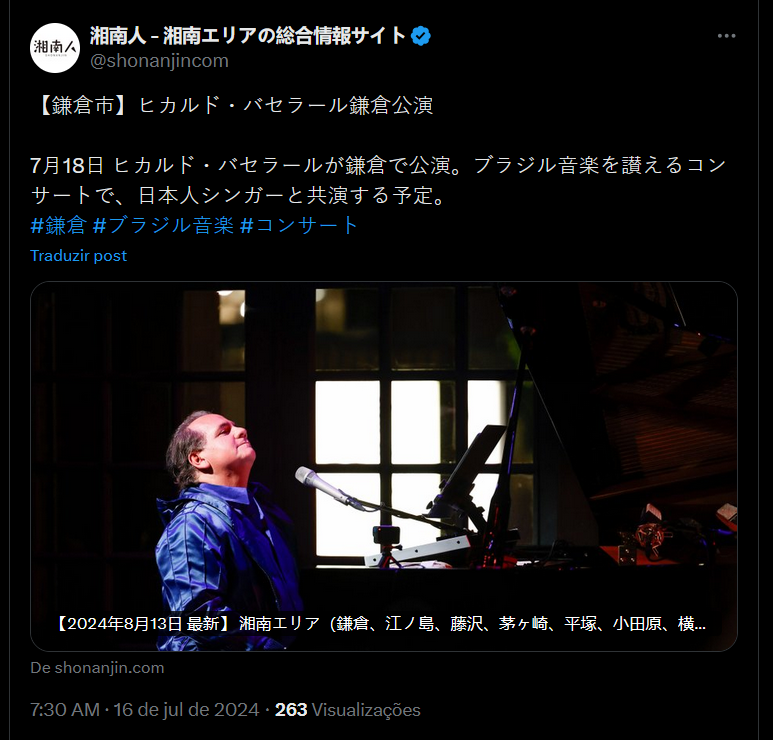
Task: Open the #ブラジル音楽 hashtag
Action: [163, 225]
